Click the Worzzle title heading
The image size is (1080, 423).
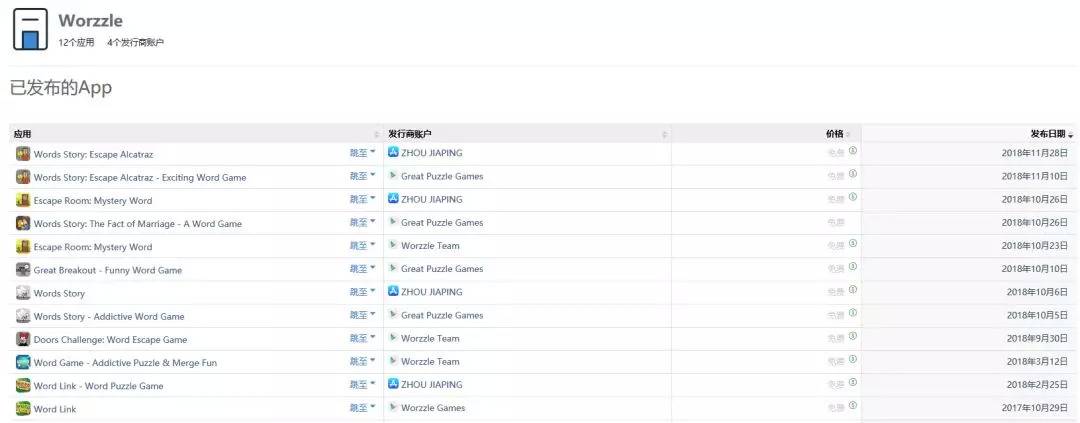point(90,21)
